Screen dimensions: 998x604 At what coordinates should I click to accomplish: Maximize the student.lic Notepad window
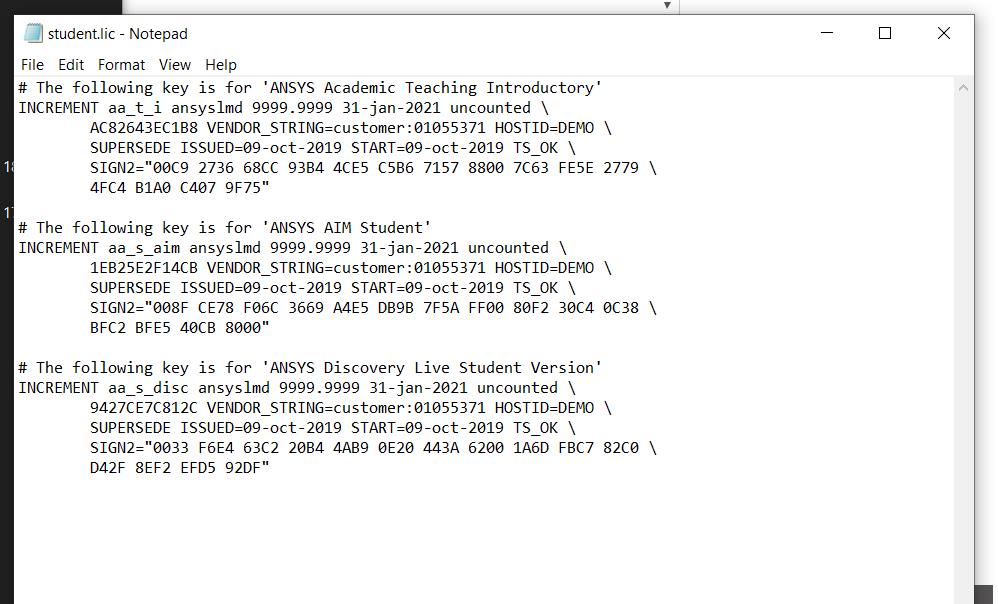click(885, 33)
